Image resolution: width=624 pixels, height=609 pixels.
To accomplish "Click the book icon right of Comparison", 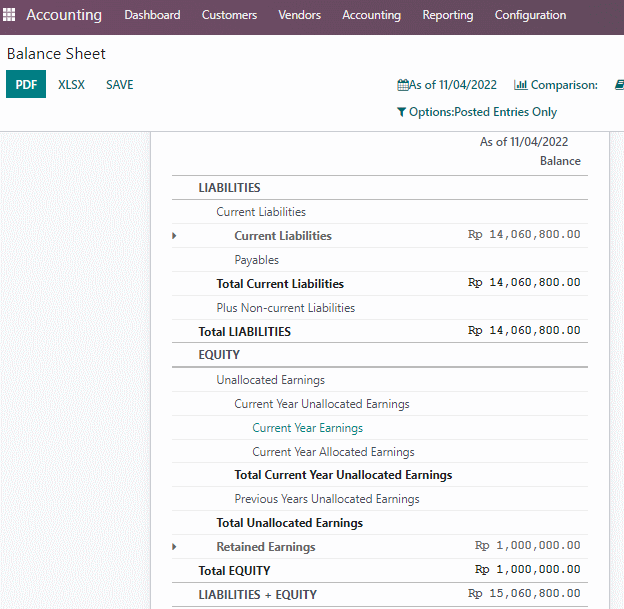I will pyautogui.click(x=620, y=85).
